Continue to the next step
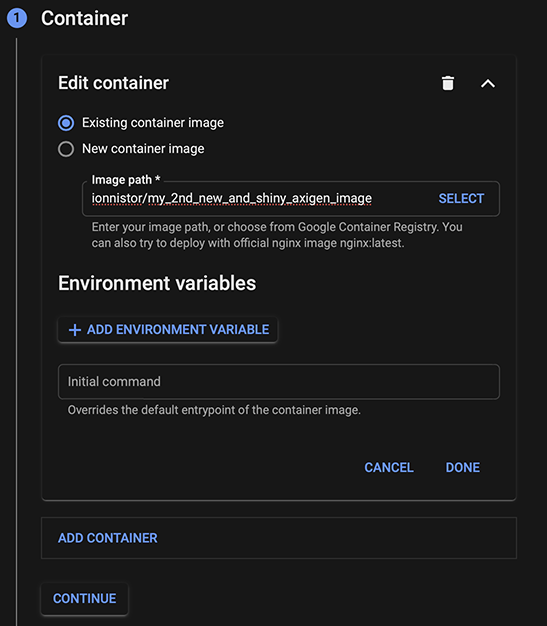The image size is (547, 626). coord(85,598)
